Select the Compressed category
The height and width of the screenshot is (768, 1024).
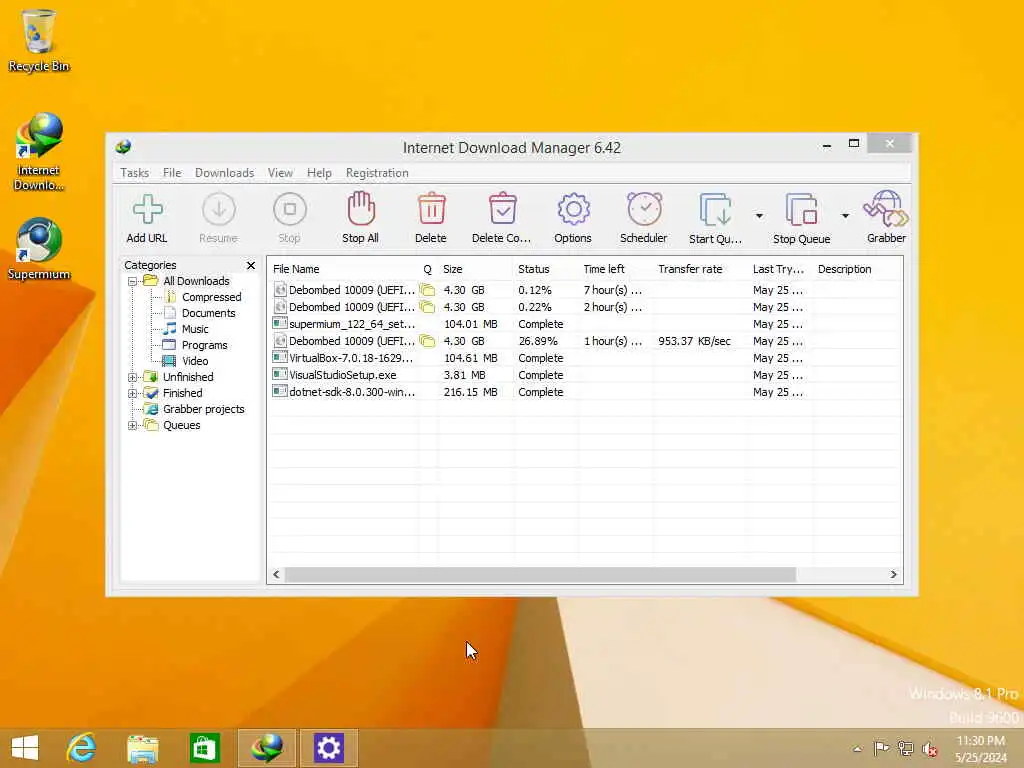[x=211, y=297]
